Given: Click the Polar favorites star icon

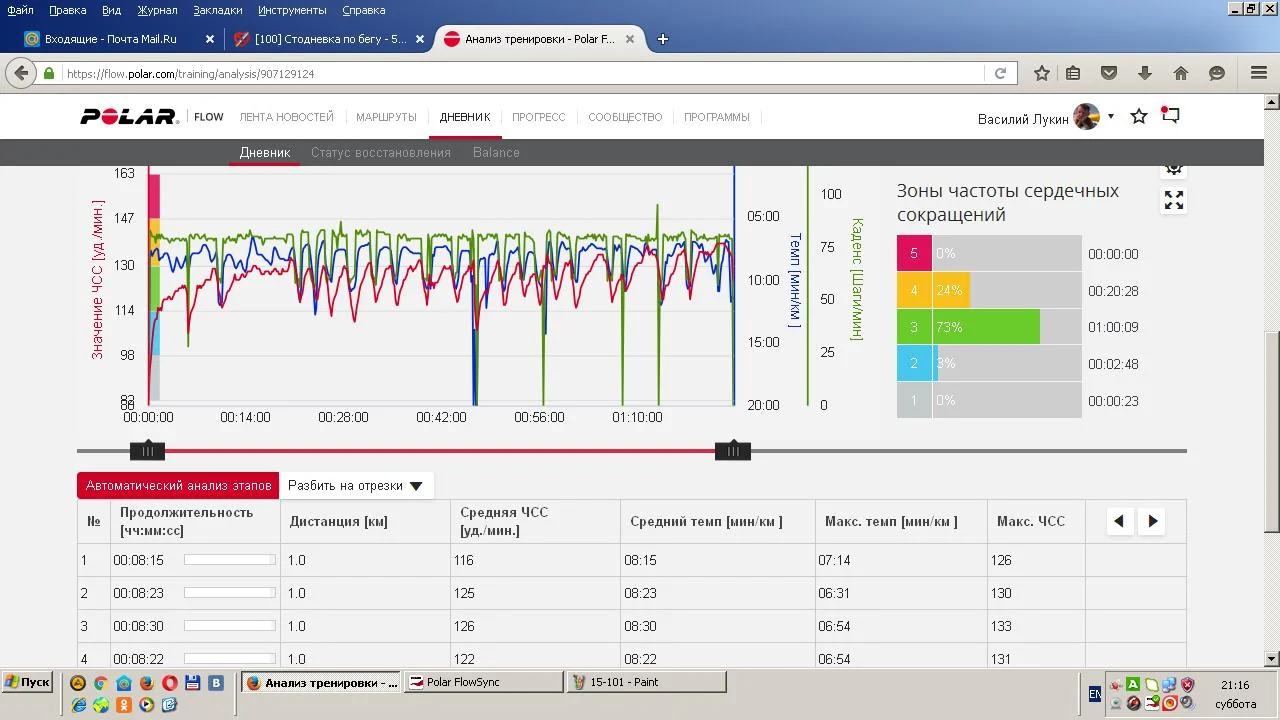Looking at the screenshot, I should coord(1139,117).
